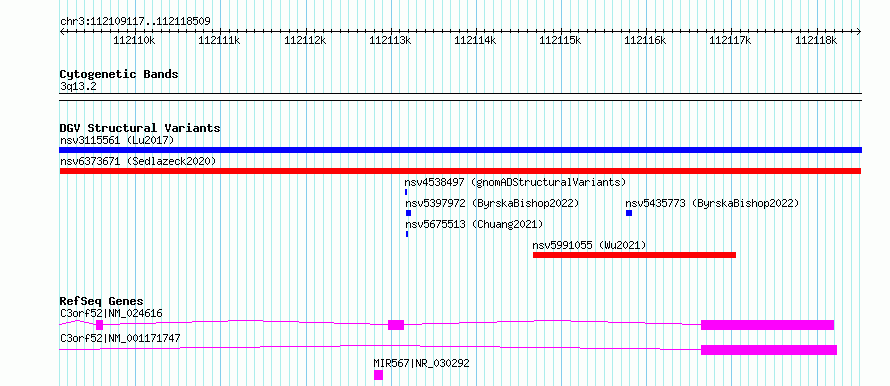The height and width of the screenshot is (386, 890).
Task: Open nsv5435773 (ByrskaBishop2022) label
Action: 712,203
